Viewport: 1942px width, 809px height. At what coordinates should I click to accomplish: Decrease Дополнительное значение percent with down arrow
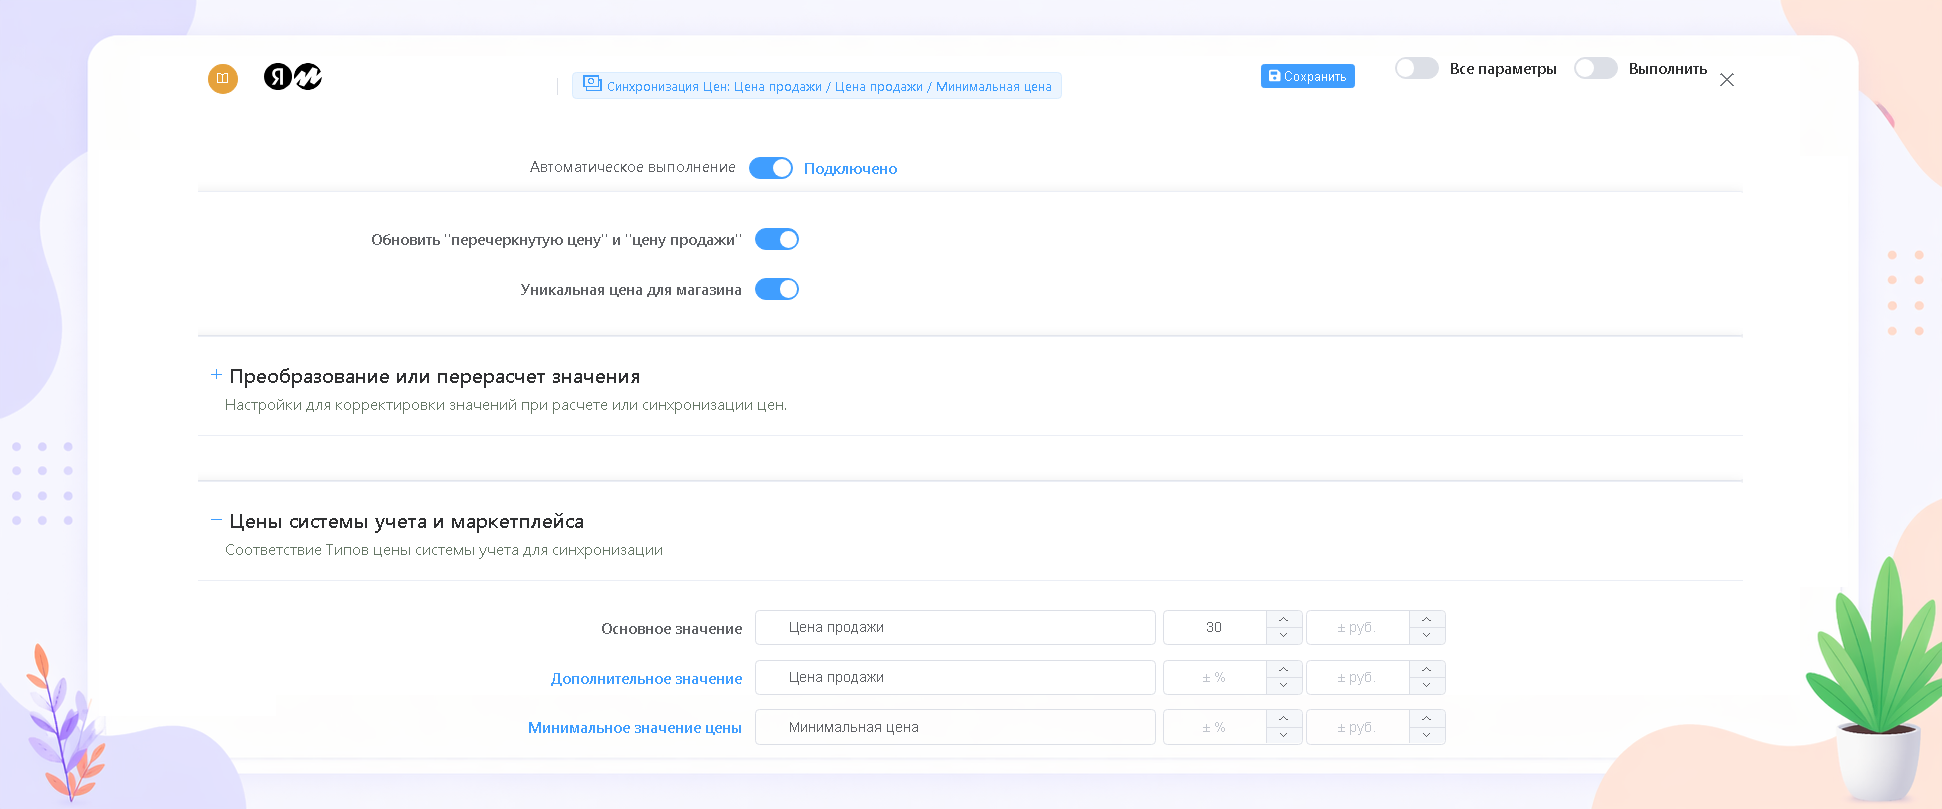coord(1284,686)
